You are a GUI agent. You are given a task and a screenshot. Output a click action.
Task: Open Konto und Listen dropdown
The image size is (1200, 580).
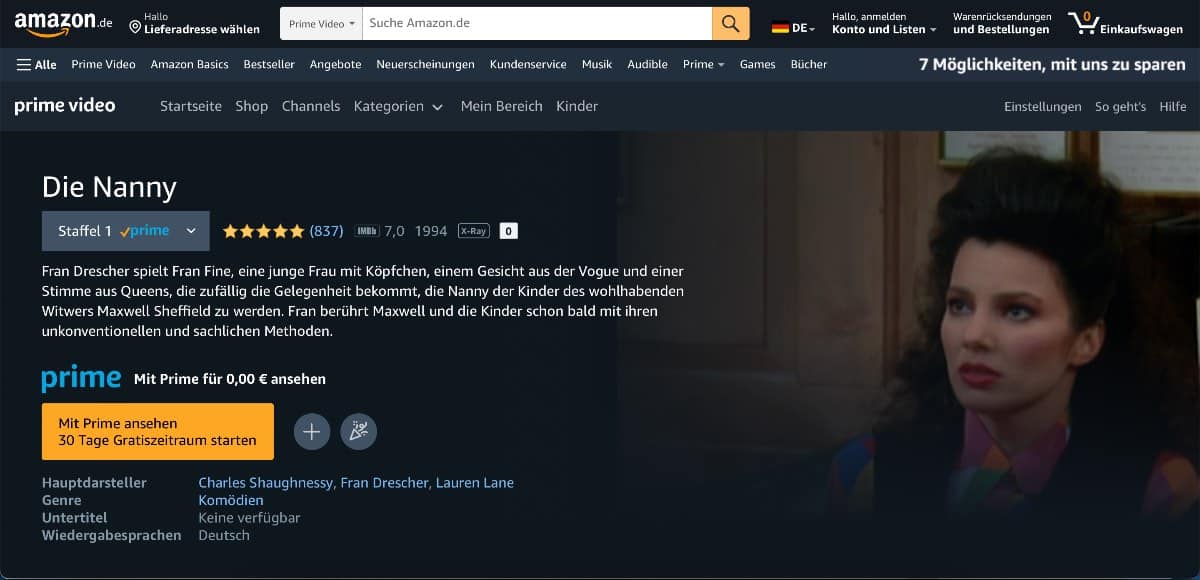[884, 23]
